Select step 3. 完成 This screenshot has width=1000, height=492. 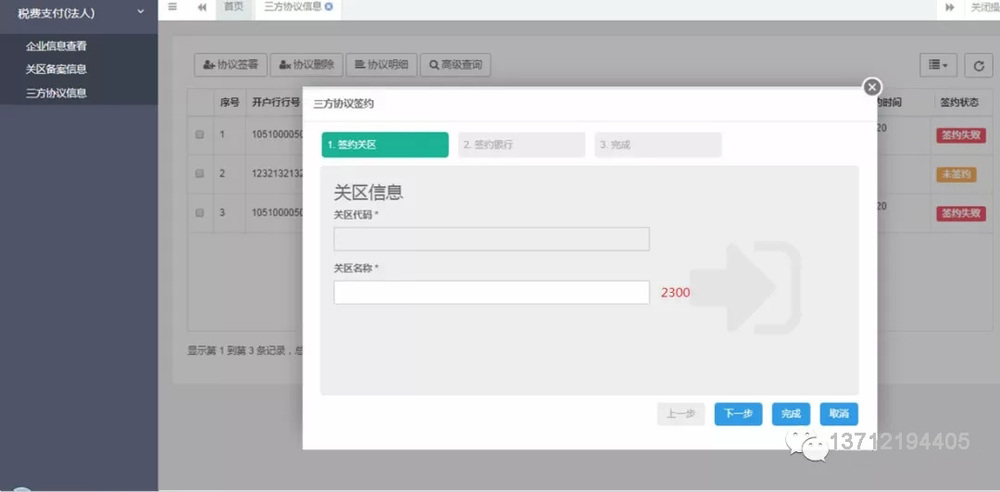pyautogui.click(x=658, y=145)
